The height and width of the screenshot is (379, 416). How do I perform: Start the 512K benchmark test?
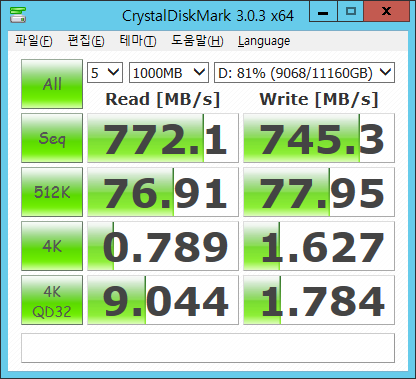tap(52, 192)
